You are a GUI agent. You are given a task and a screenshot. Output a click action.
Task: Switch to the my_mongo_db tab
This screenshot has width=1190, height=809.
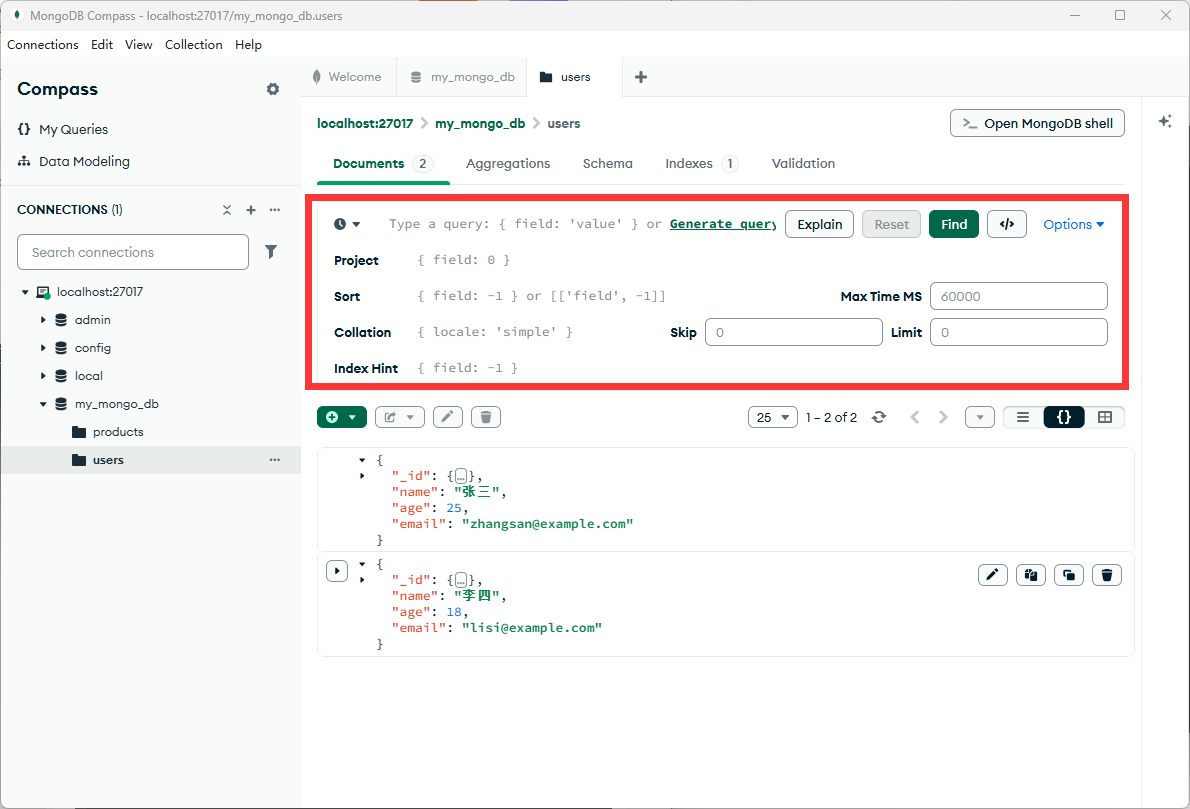click(x=462, y=77)
